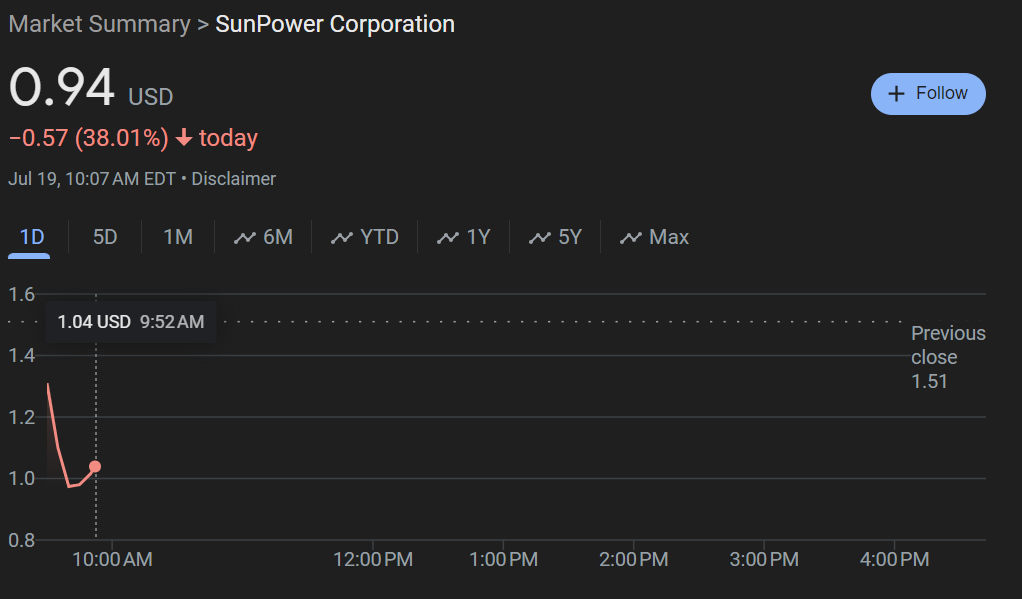Image resolution: width=1022 pixels, height=599 pixels.
Task: Click the 3:00 PM axis label
Action: point(764,559)
